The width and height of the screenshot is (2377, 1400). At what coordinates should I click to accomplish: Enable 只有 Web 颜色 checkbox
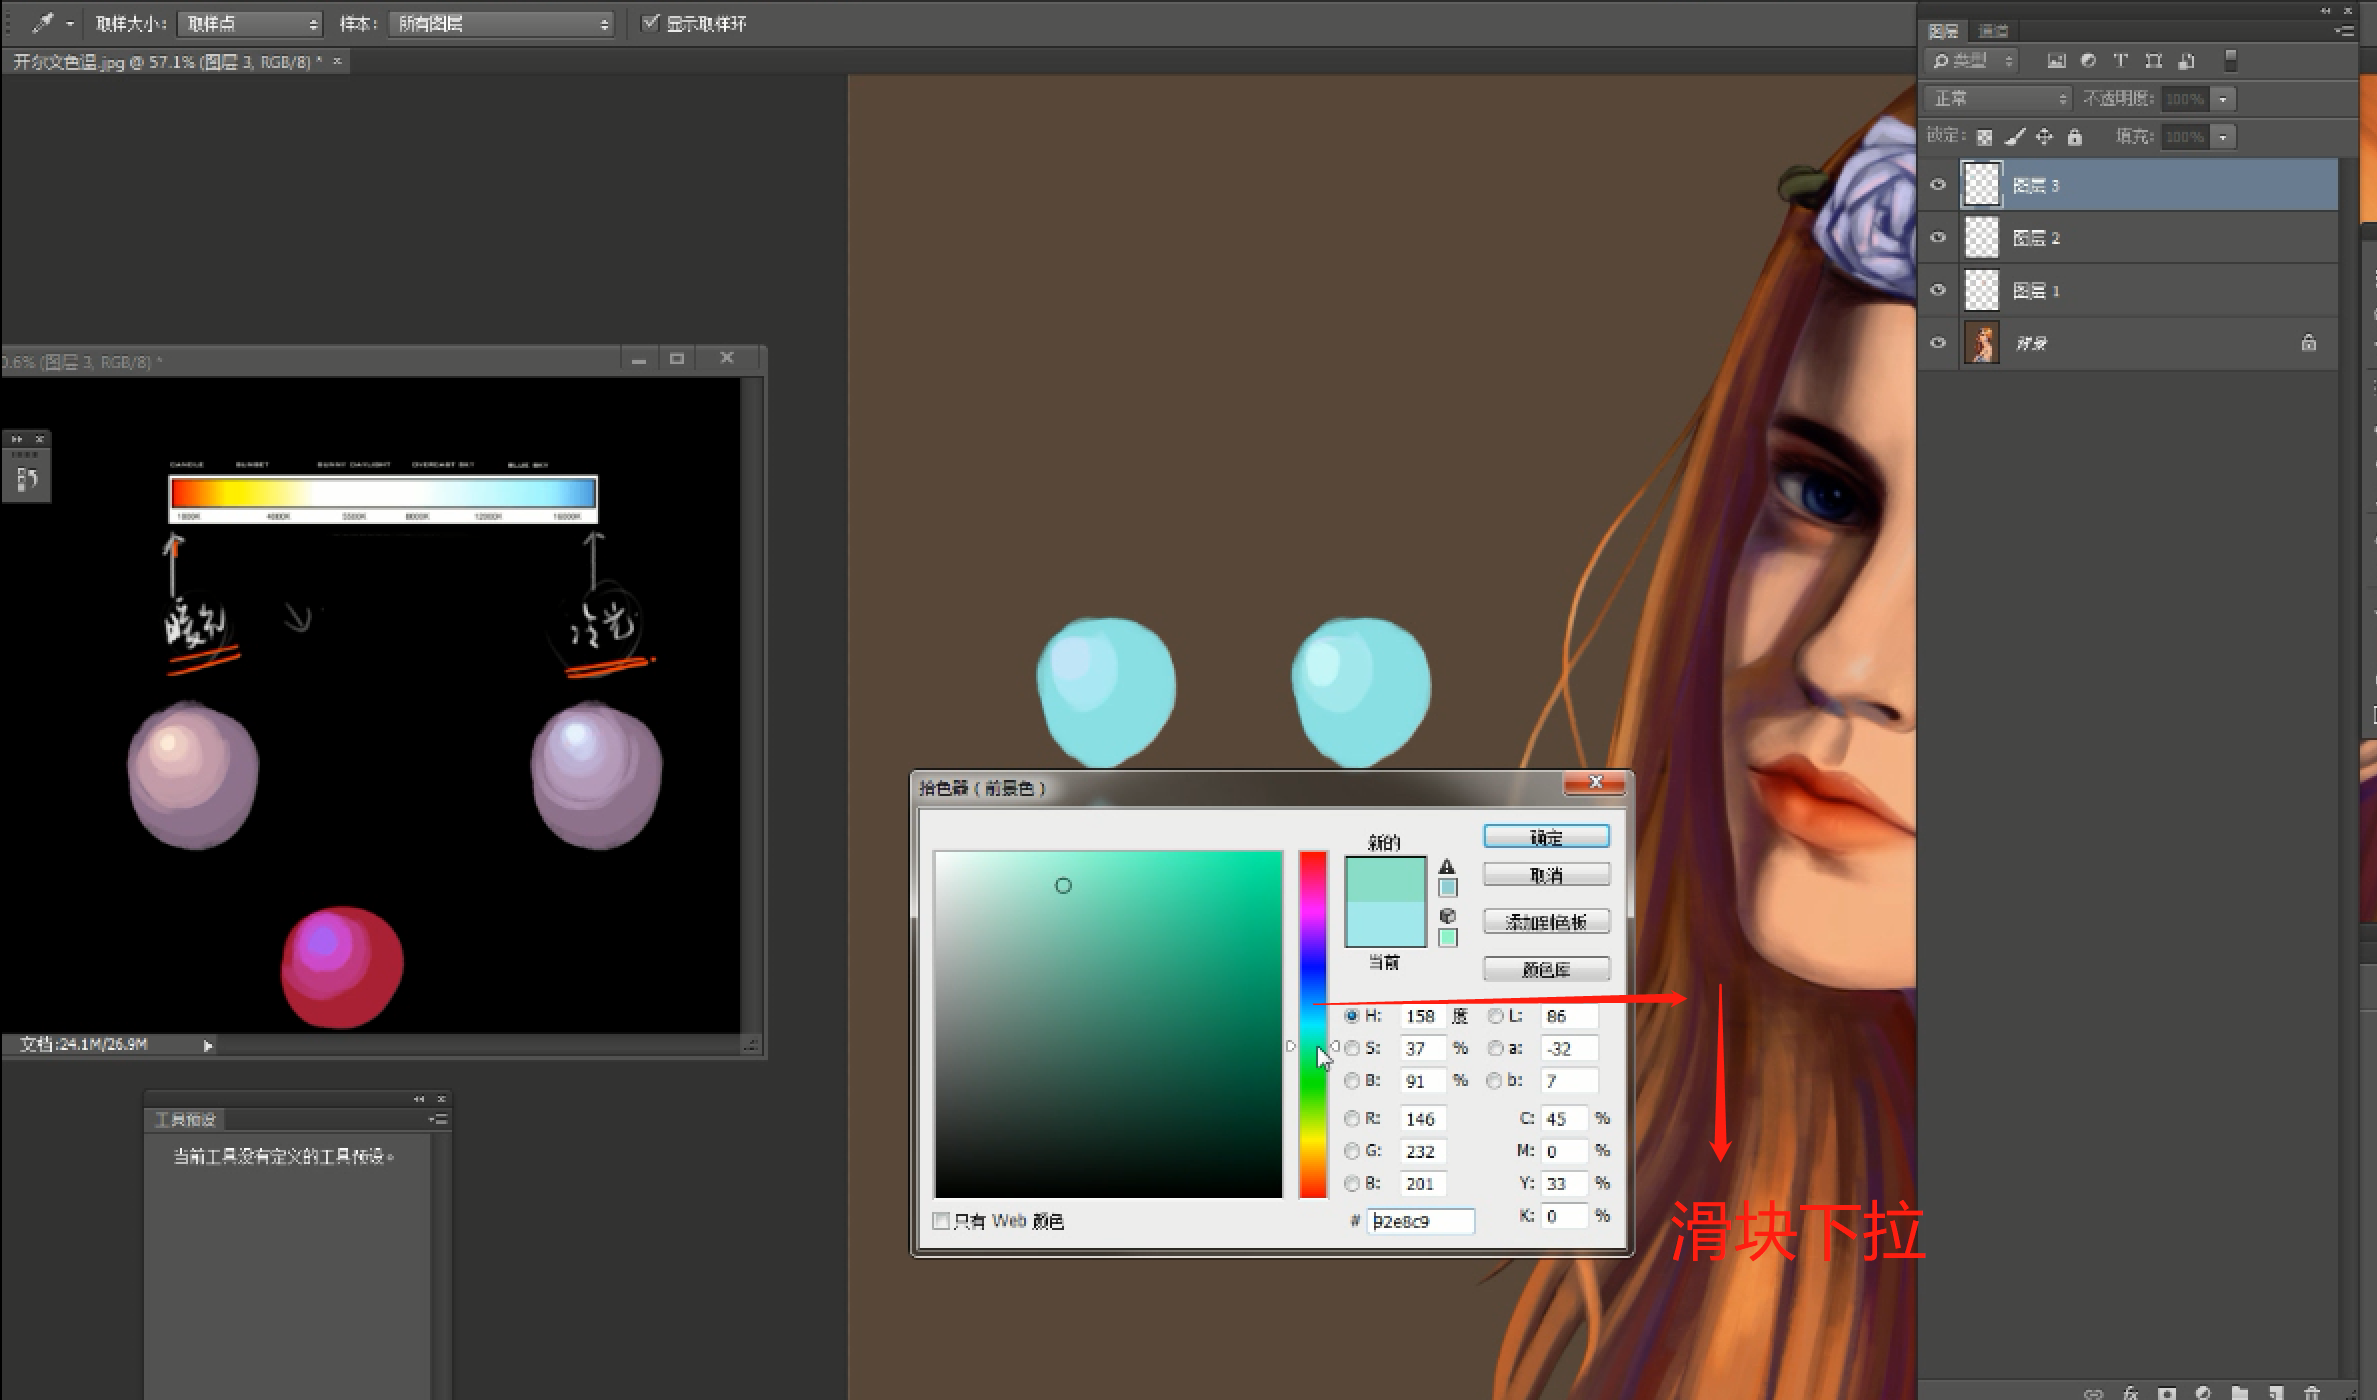[x=941, y=1221]
